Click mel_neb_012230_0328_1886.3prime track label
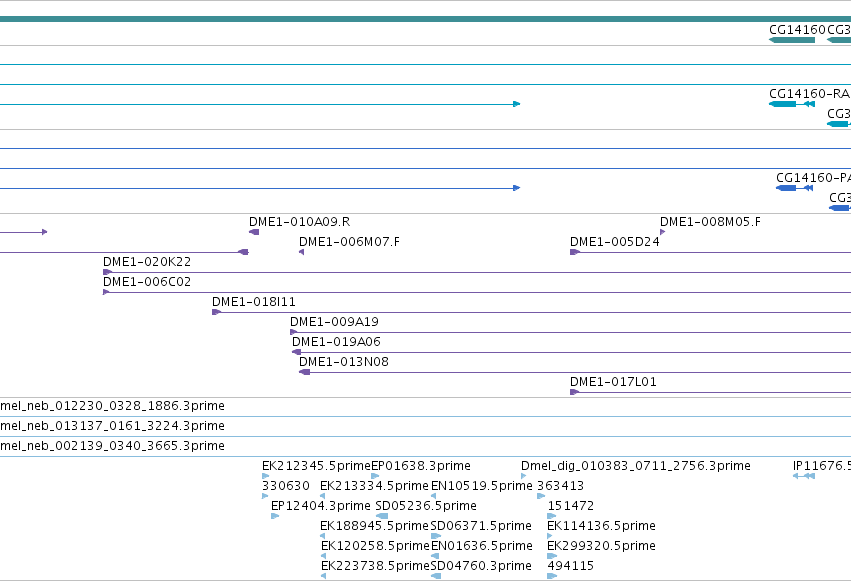The width and height of the screenshot is (851, 581). [112, 406]
